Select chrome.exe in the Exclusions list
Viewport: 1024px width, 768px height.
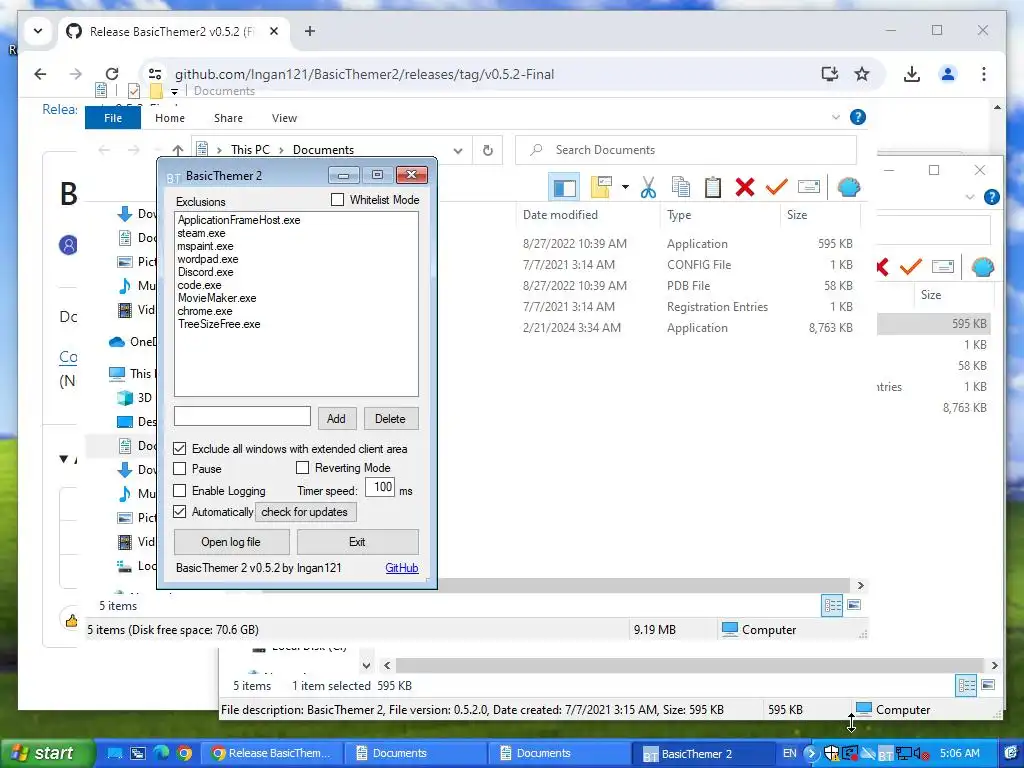point(205,311)
